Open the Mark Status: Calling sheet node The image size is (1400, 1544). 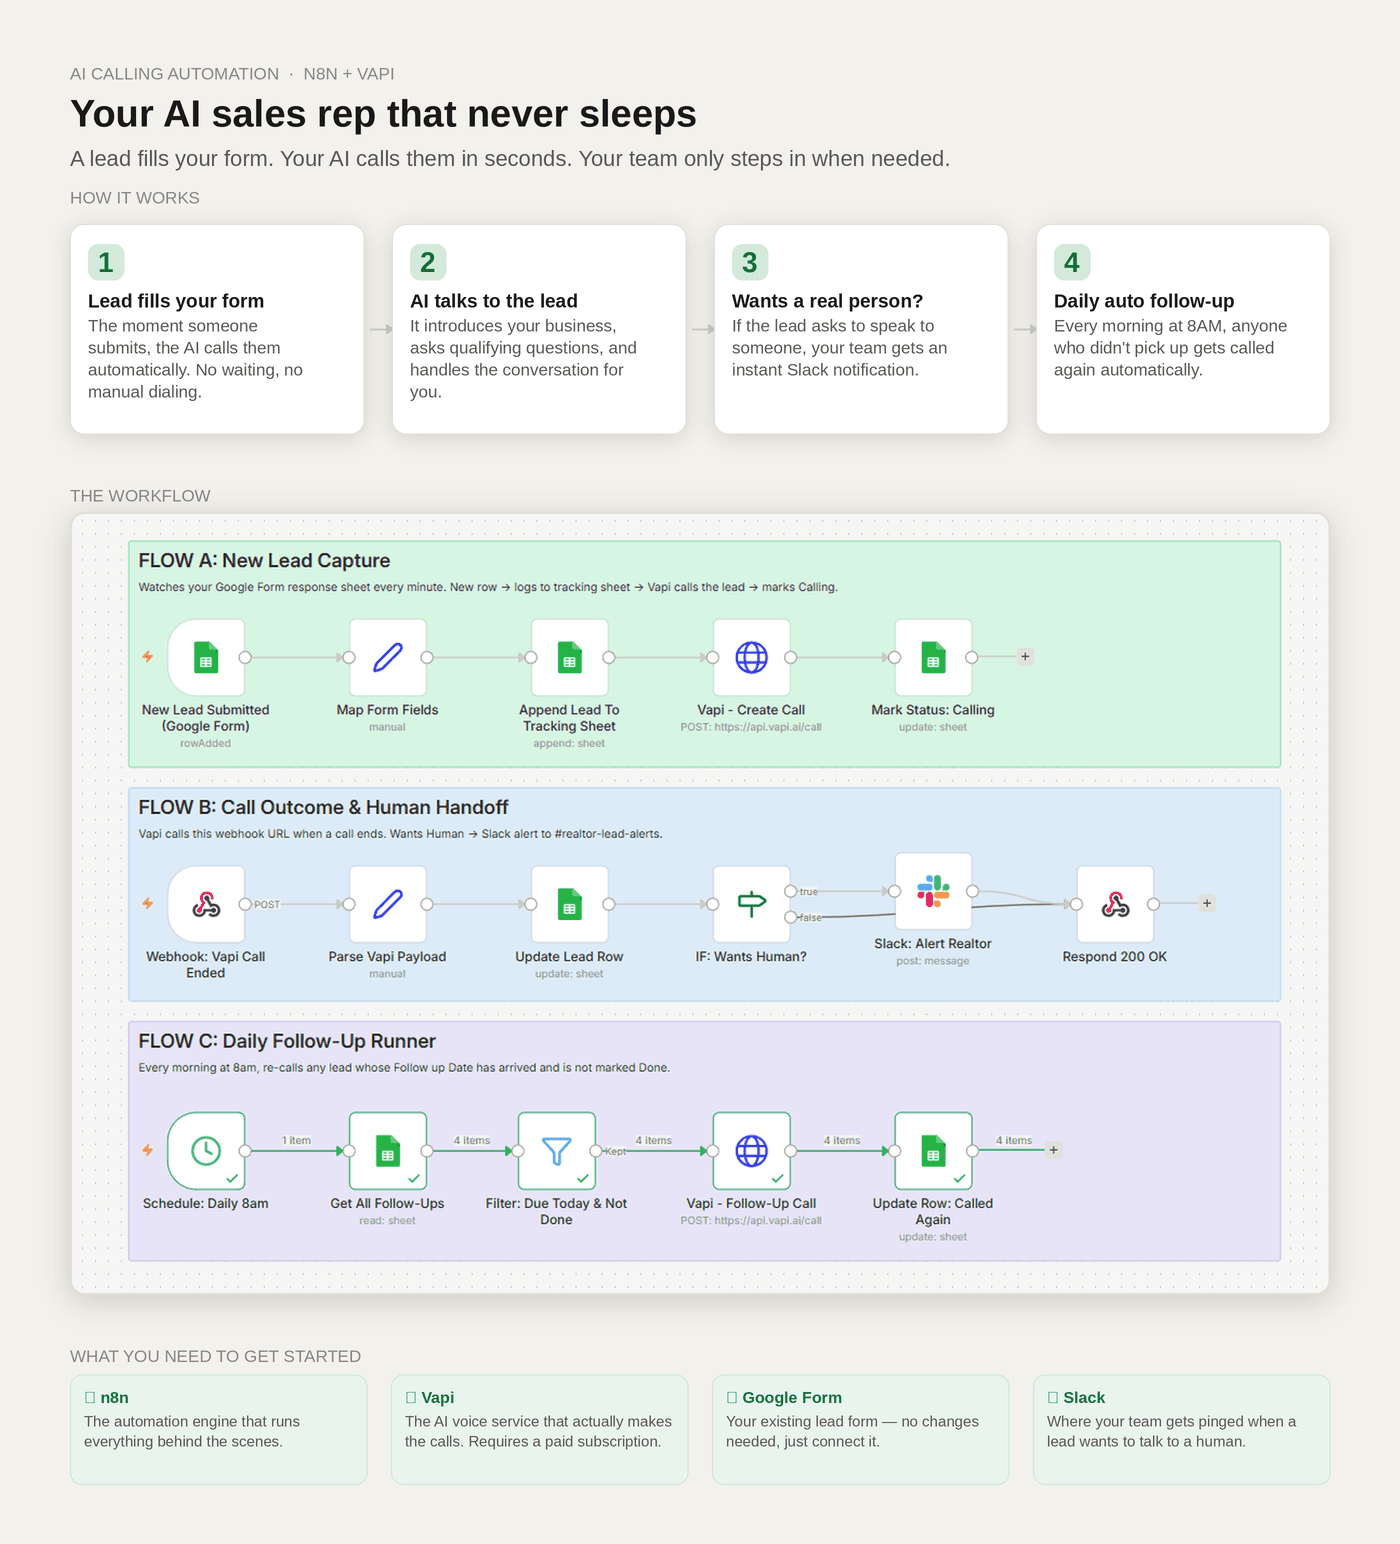click(x=933, y=657)
